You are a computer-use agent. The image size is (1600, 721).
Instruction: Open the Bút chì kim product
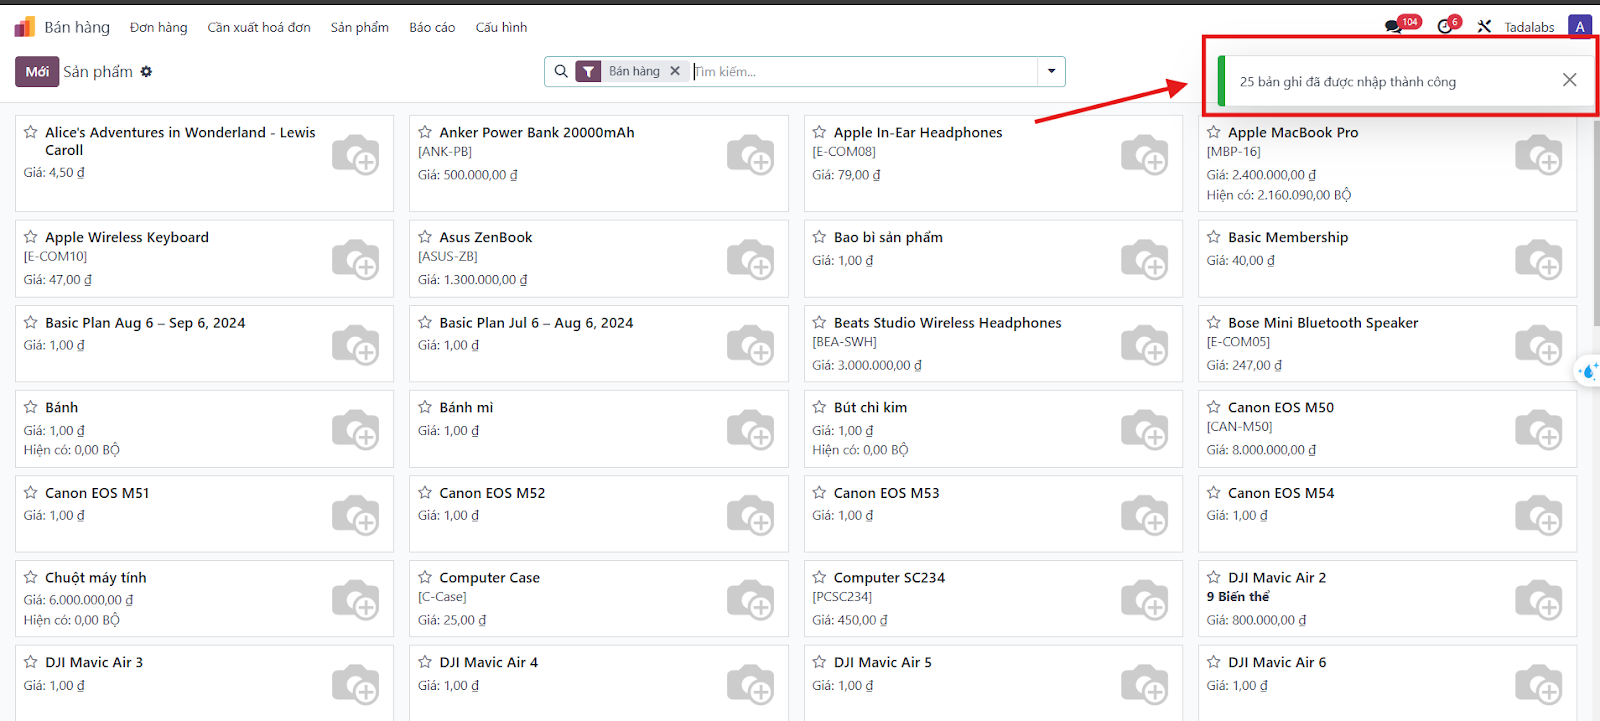click(x=993, y=429)
